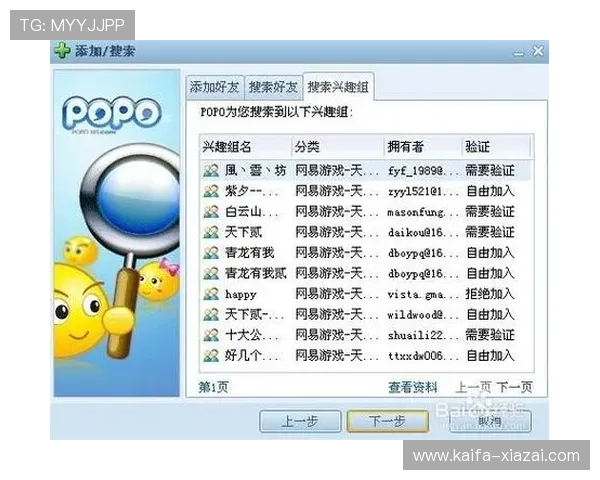Viewport: 600px width, 480px height.
Task: Click group icon beside 十大公...
Action: [x=211, y=335]
